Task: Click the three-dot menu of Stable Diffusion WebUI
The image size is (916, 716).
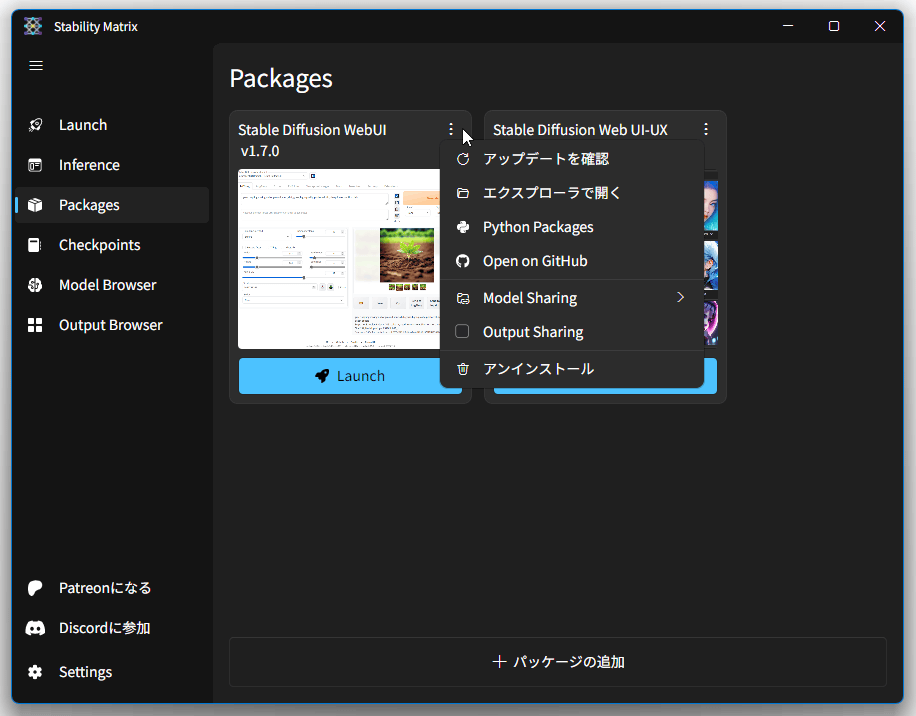Action: [450, 128]
